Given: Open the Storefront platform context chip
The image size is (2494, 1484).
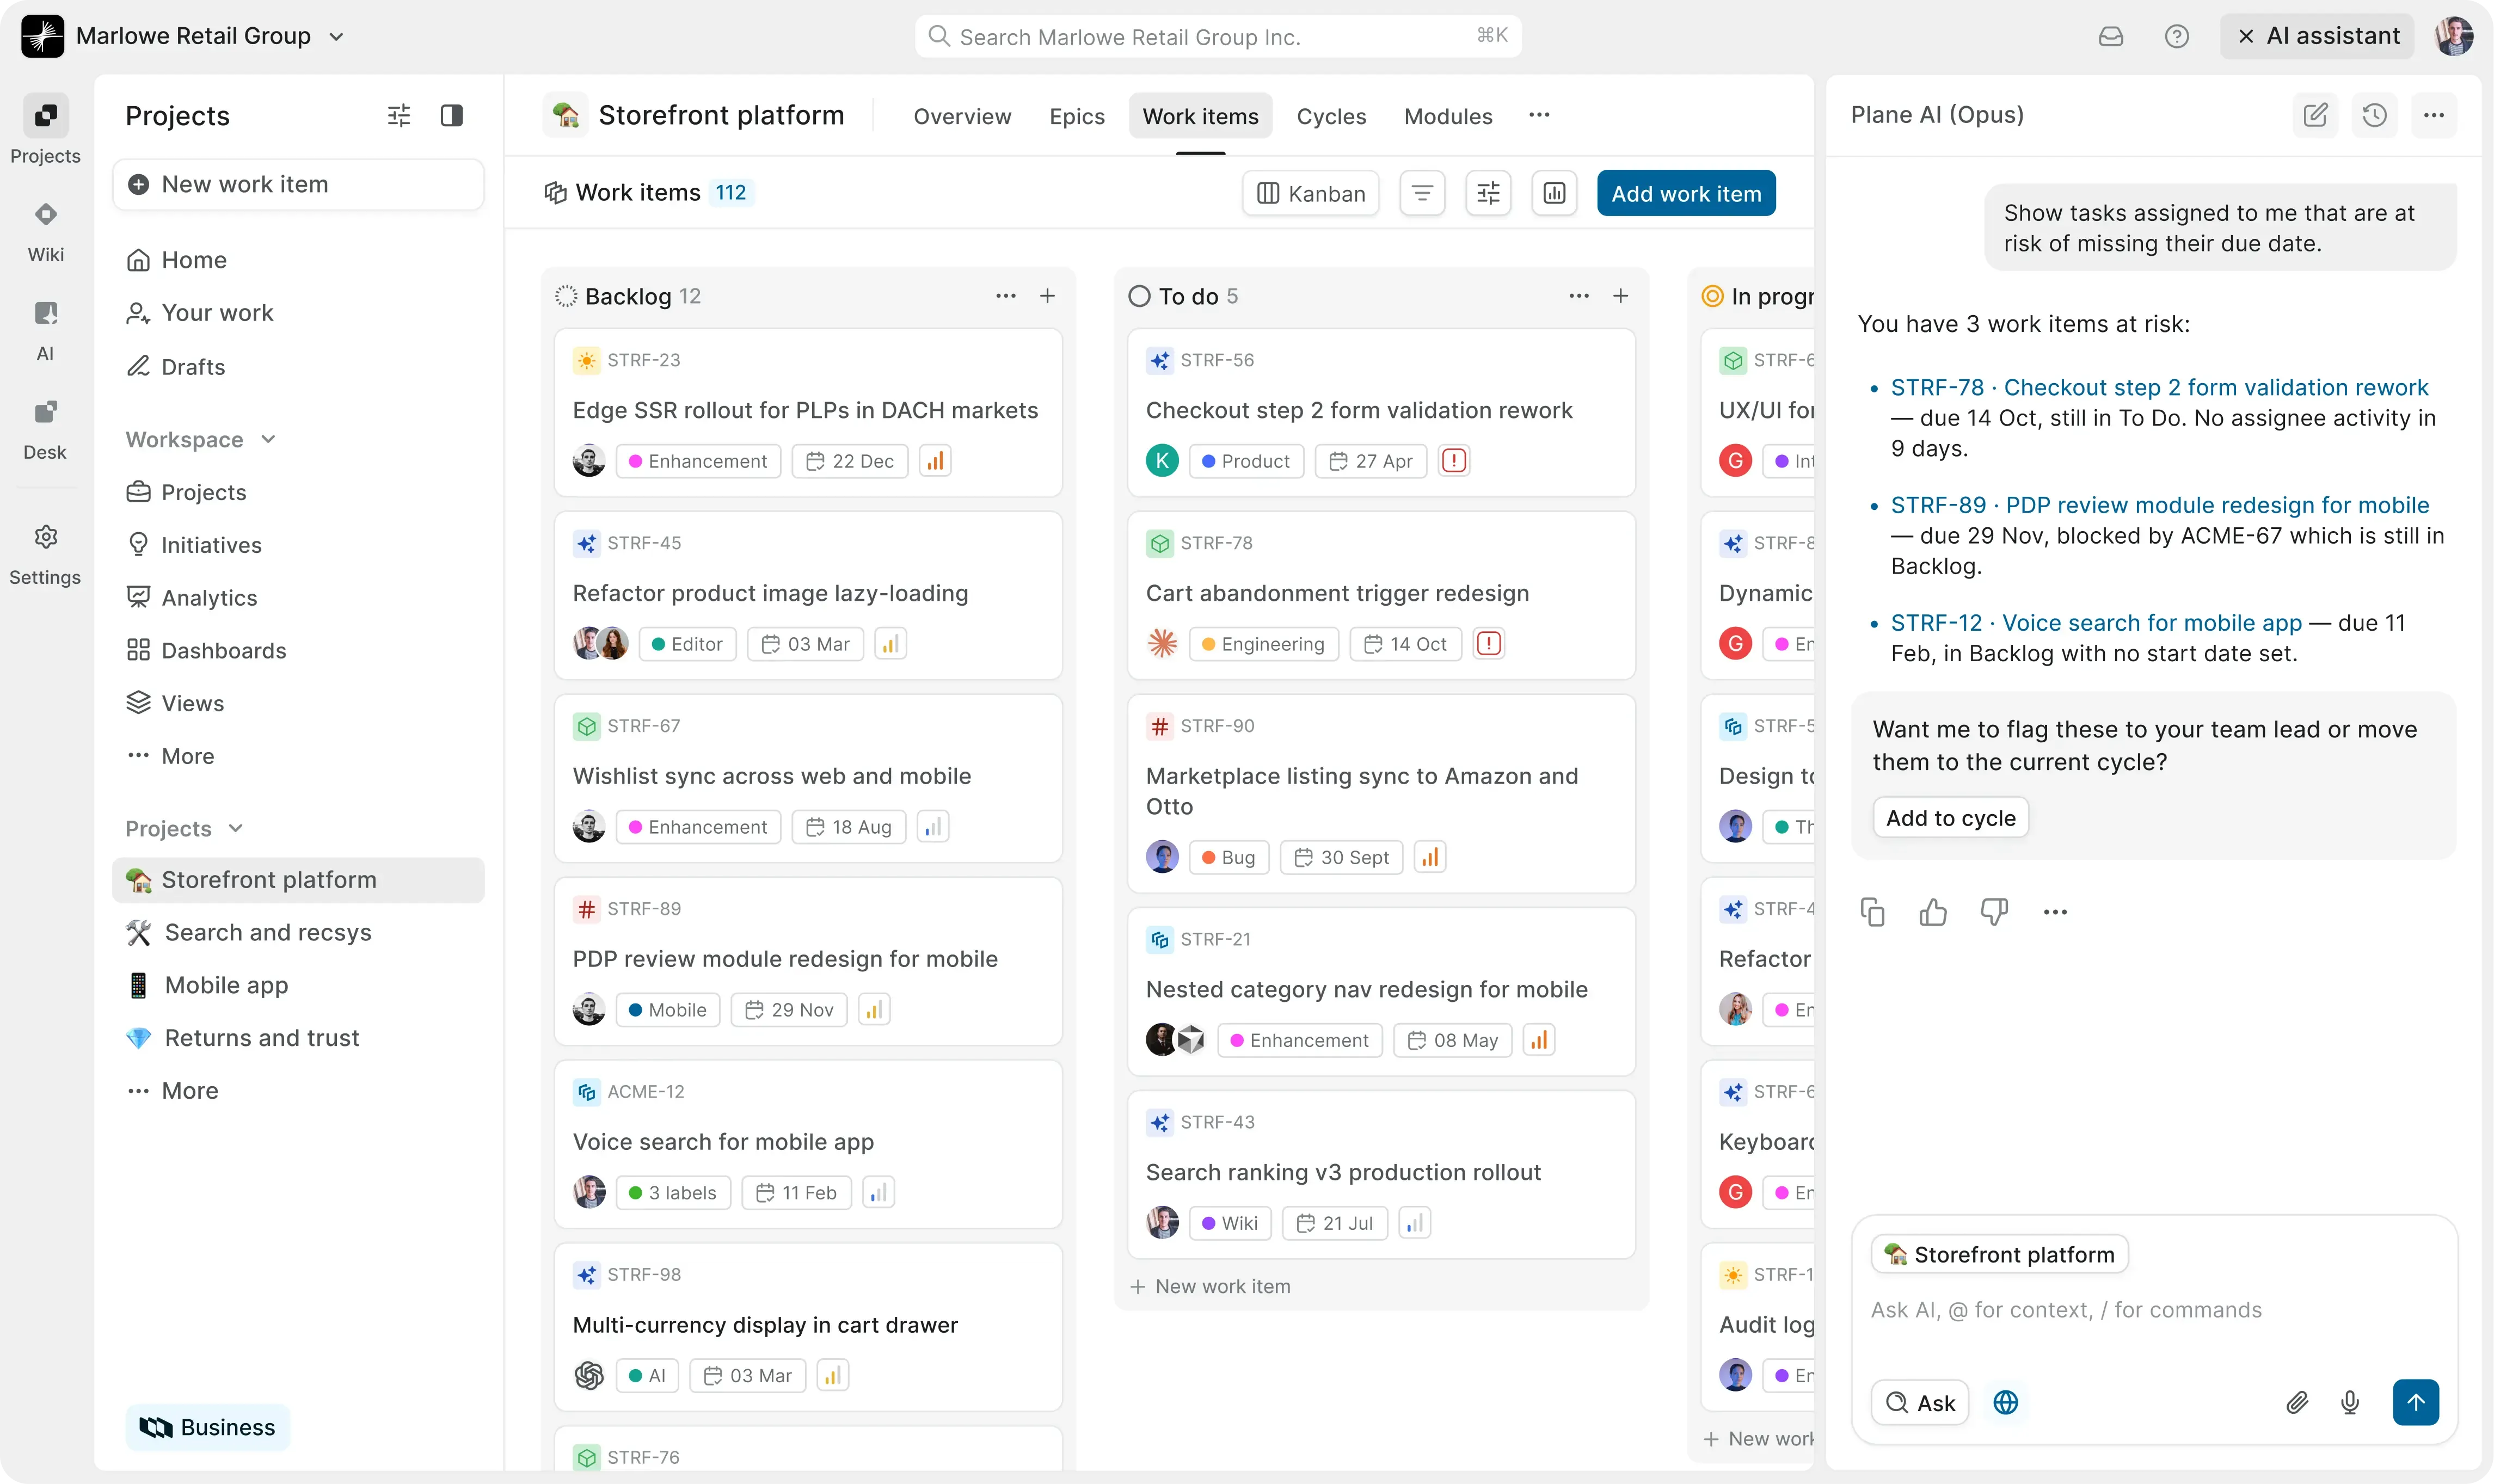Looking at the screenshot, I should pyautogui.click(x=2000, y=1254).
